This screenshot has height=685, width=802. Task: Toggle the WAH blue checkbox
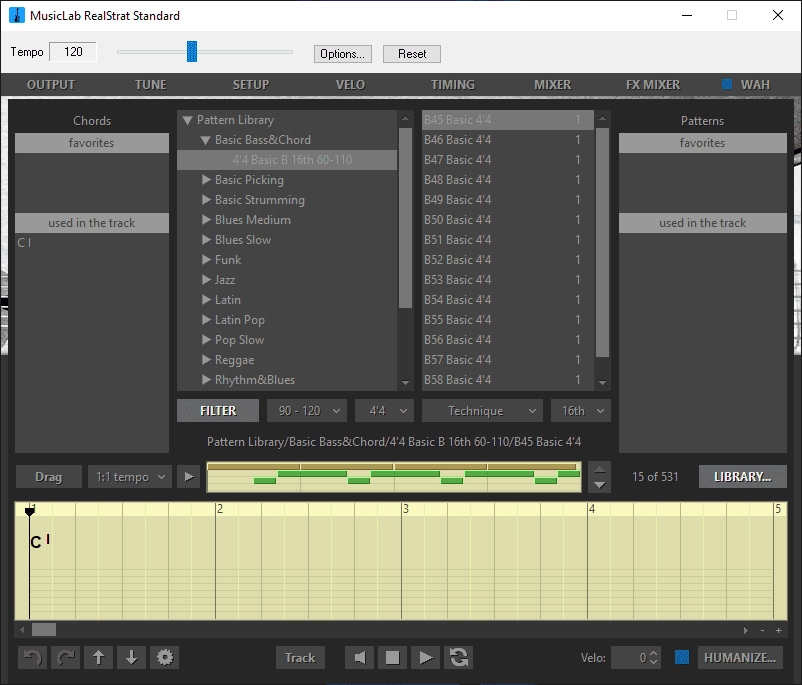[x=726, y=84]
